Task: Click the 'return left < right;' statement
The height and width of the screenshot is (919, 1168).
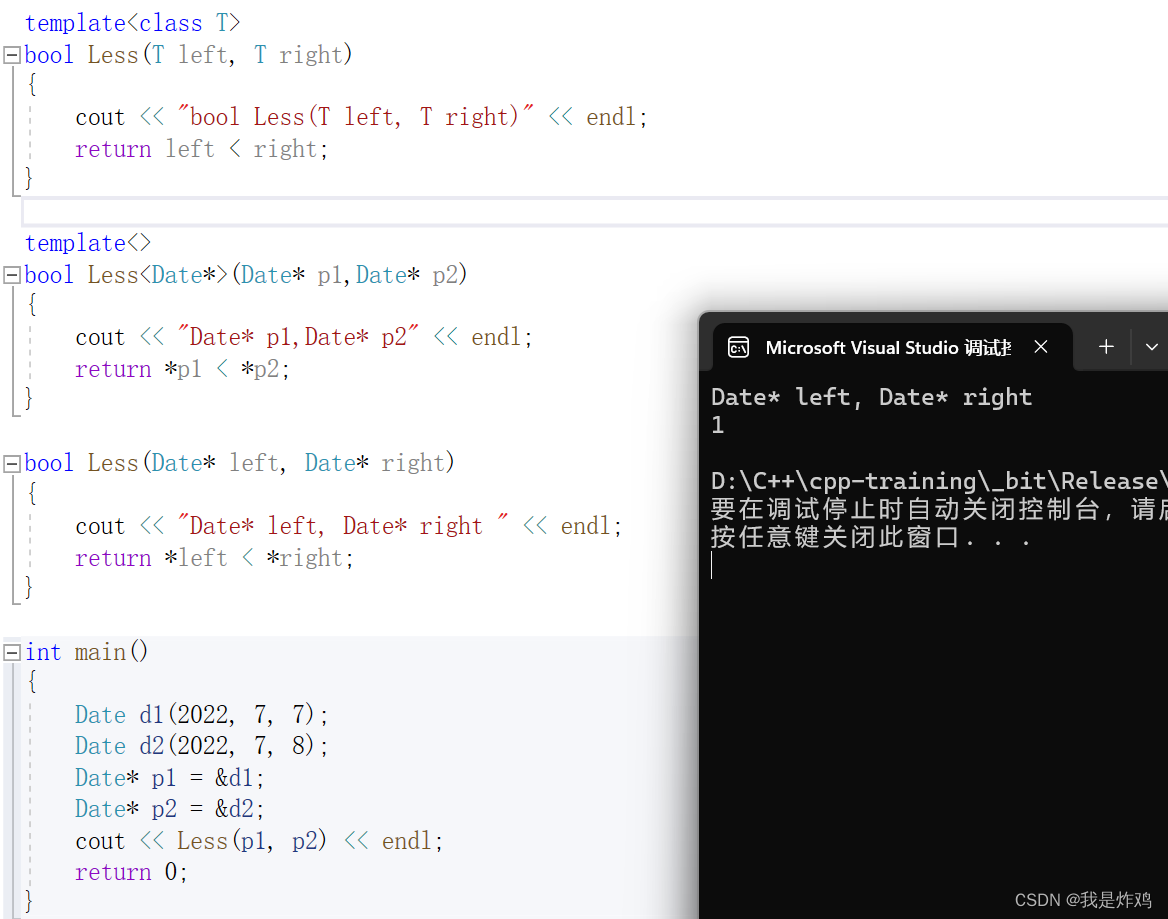Action: (201, 150)
